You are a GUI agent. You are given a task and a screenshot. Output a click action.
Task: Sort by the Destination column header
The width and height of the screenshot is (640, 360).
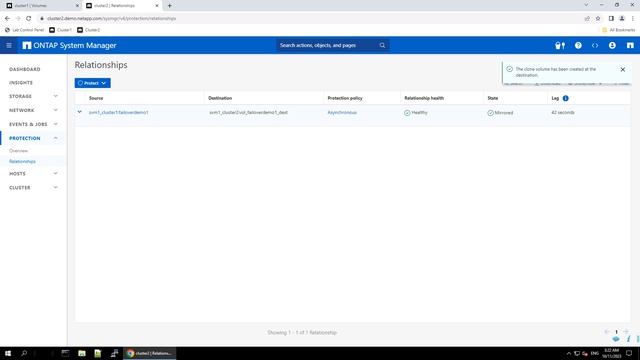220,98
